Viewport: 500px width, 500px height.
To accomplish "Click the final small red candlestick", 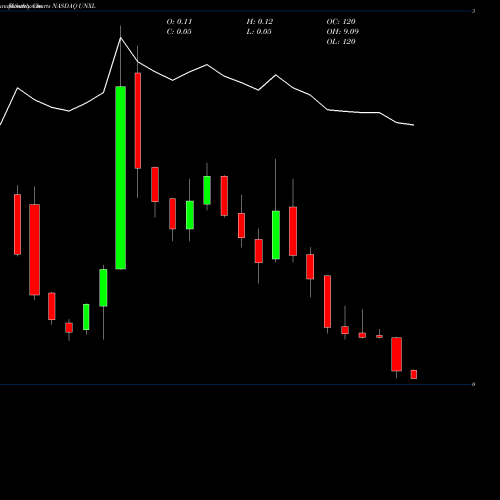I will 414,374.
